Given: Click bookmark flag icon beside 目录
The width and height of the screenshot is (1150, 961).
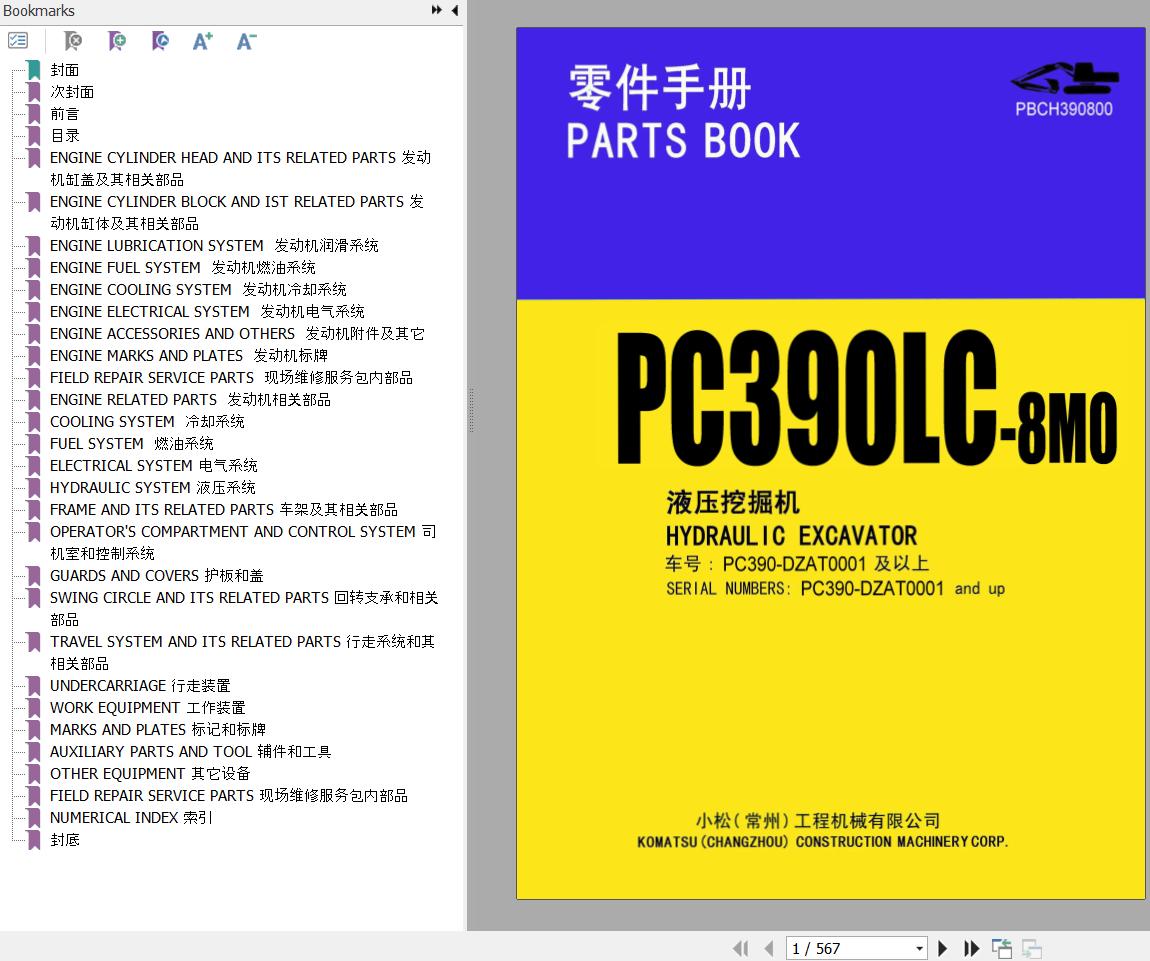Looking at the screenshot, I should 34,136.
